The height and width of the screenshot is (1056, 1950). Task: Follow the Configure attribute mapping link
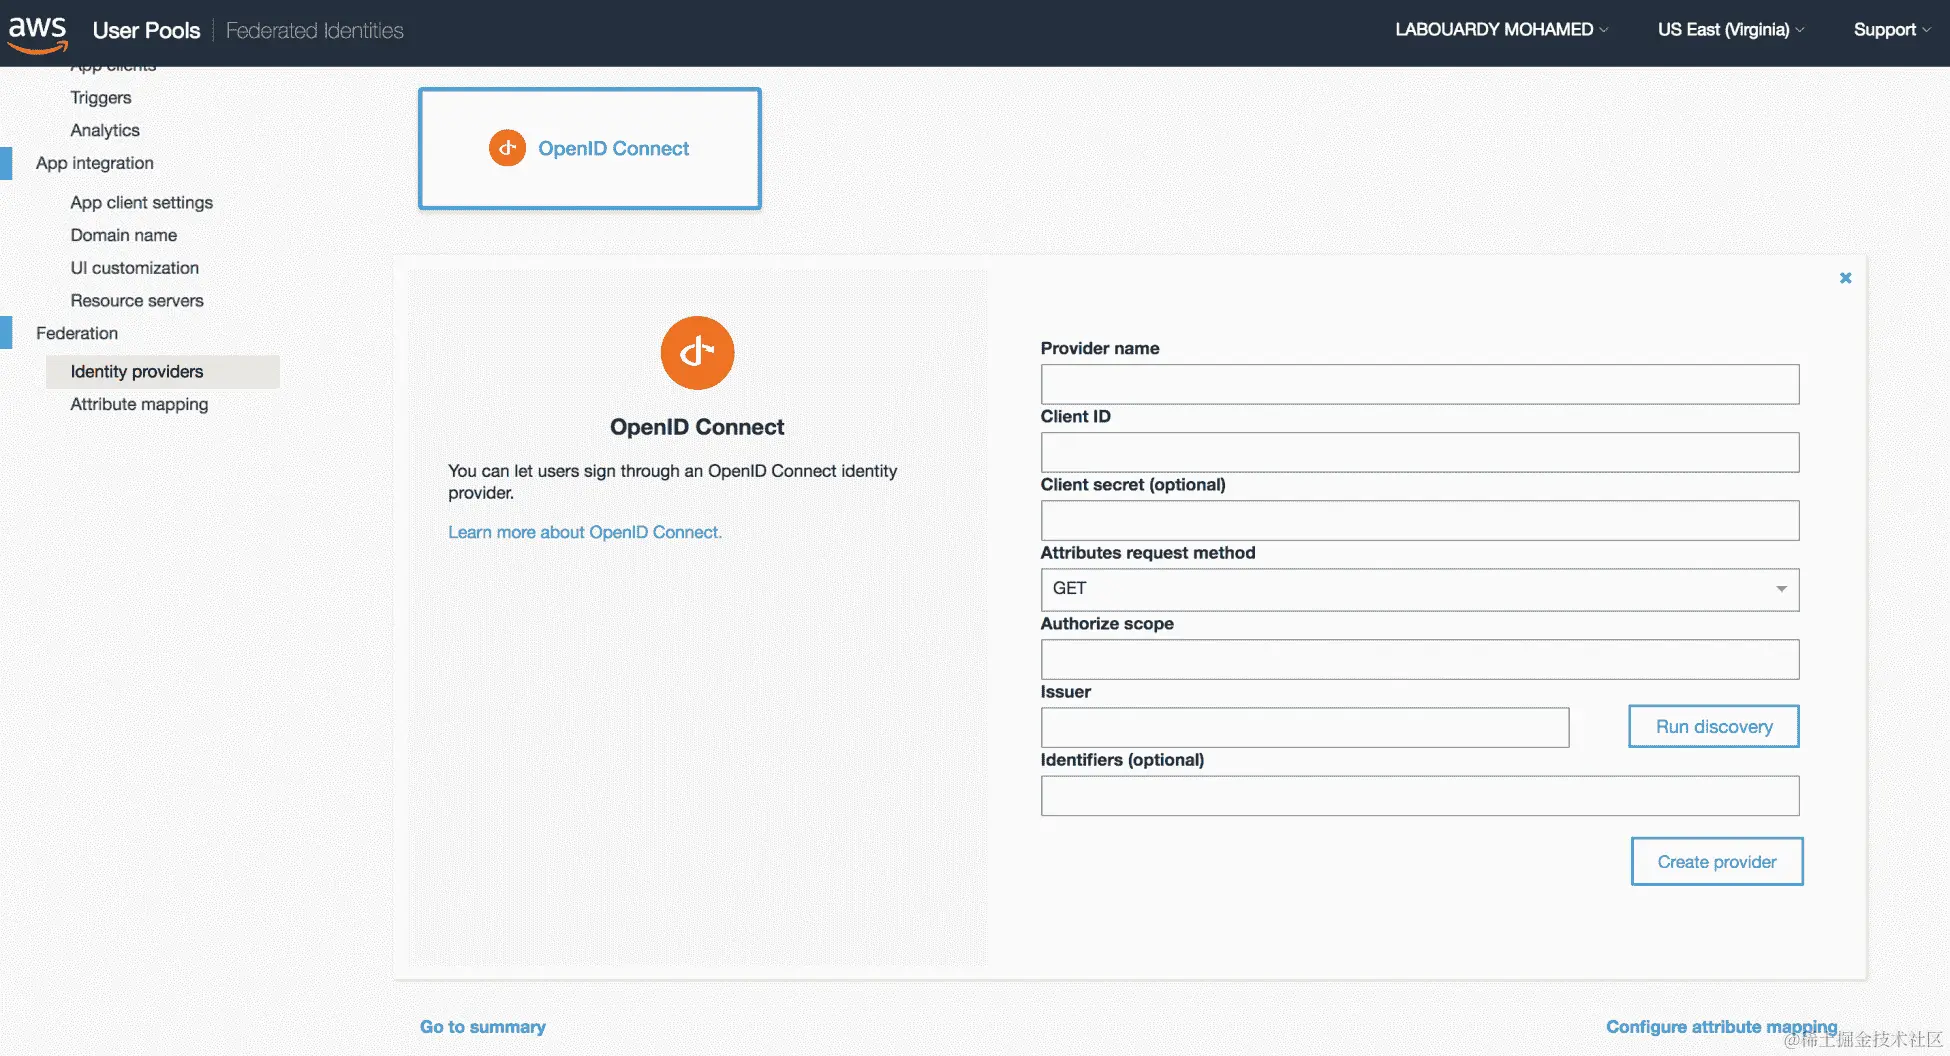pos(1721,1027)
